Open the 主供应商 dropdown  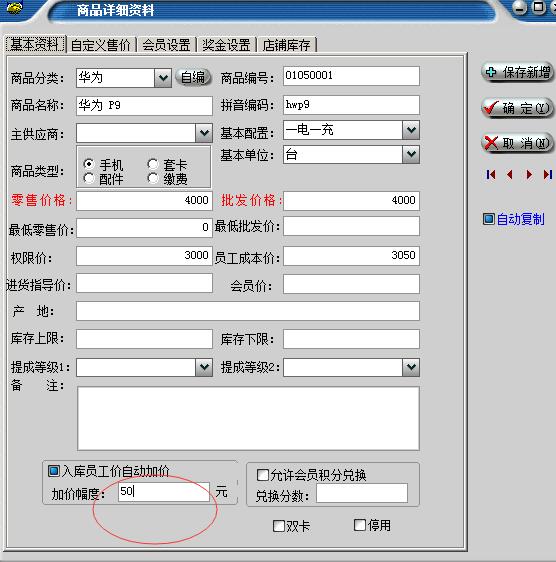[x=204, y=133]
